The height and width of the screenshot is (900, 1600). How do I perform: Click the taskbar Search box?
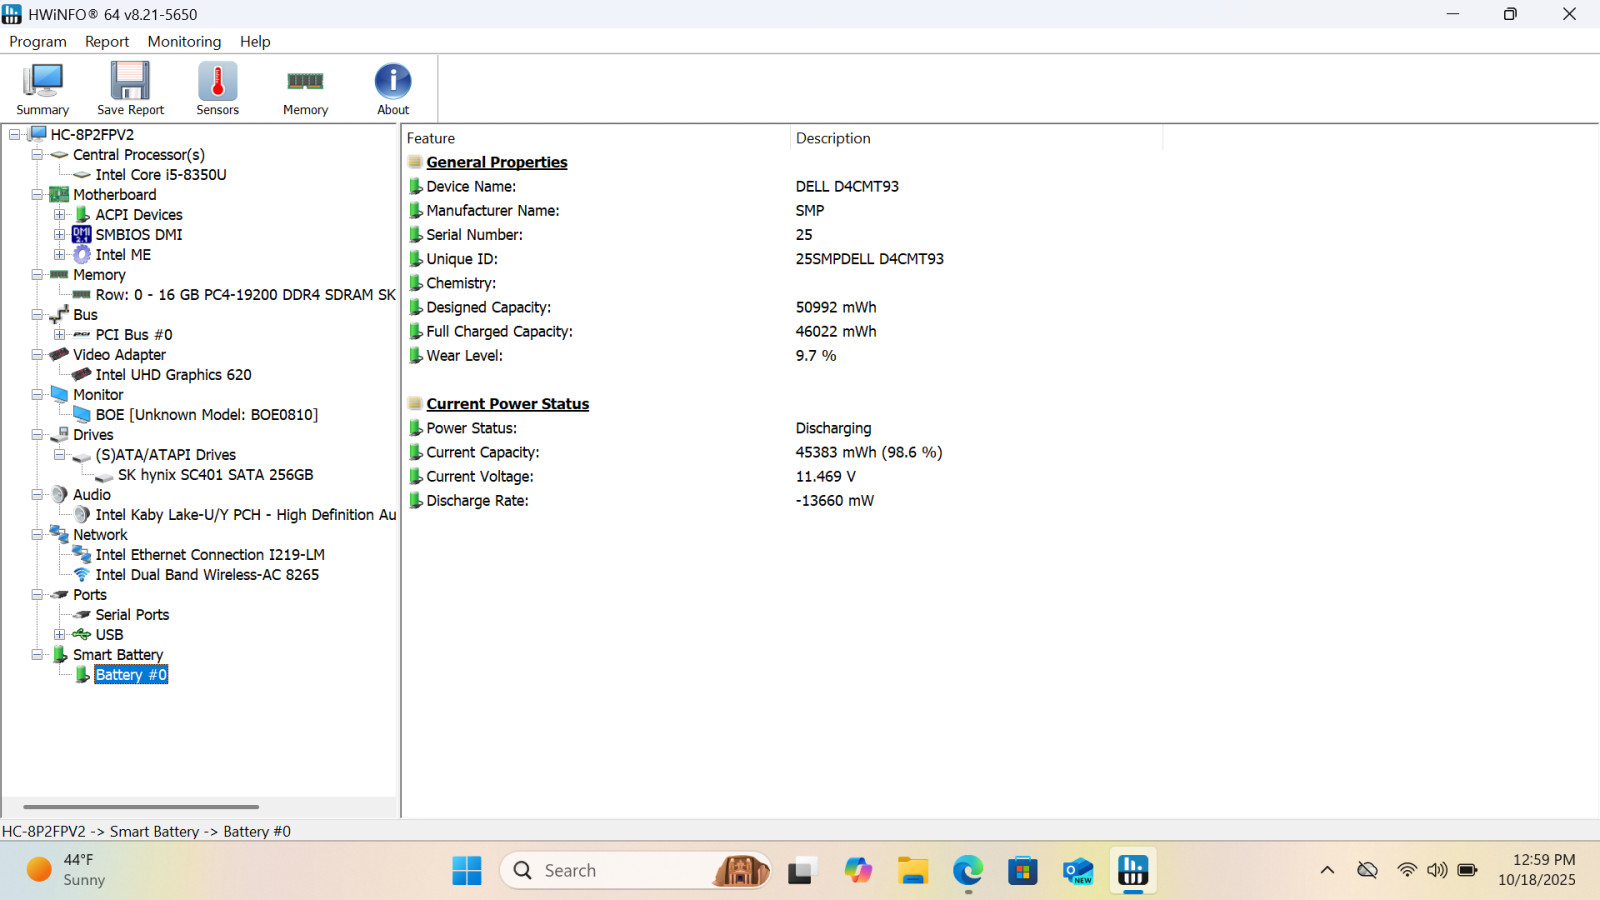635,870
